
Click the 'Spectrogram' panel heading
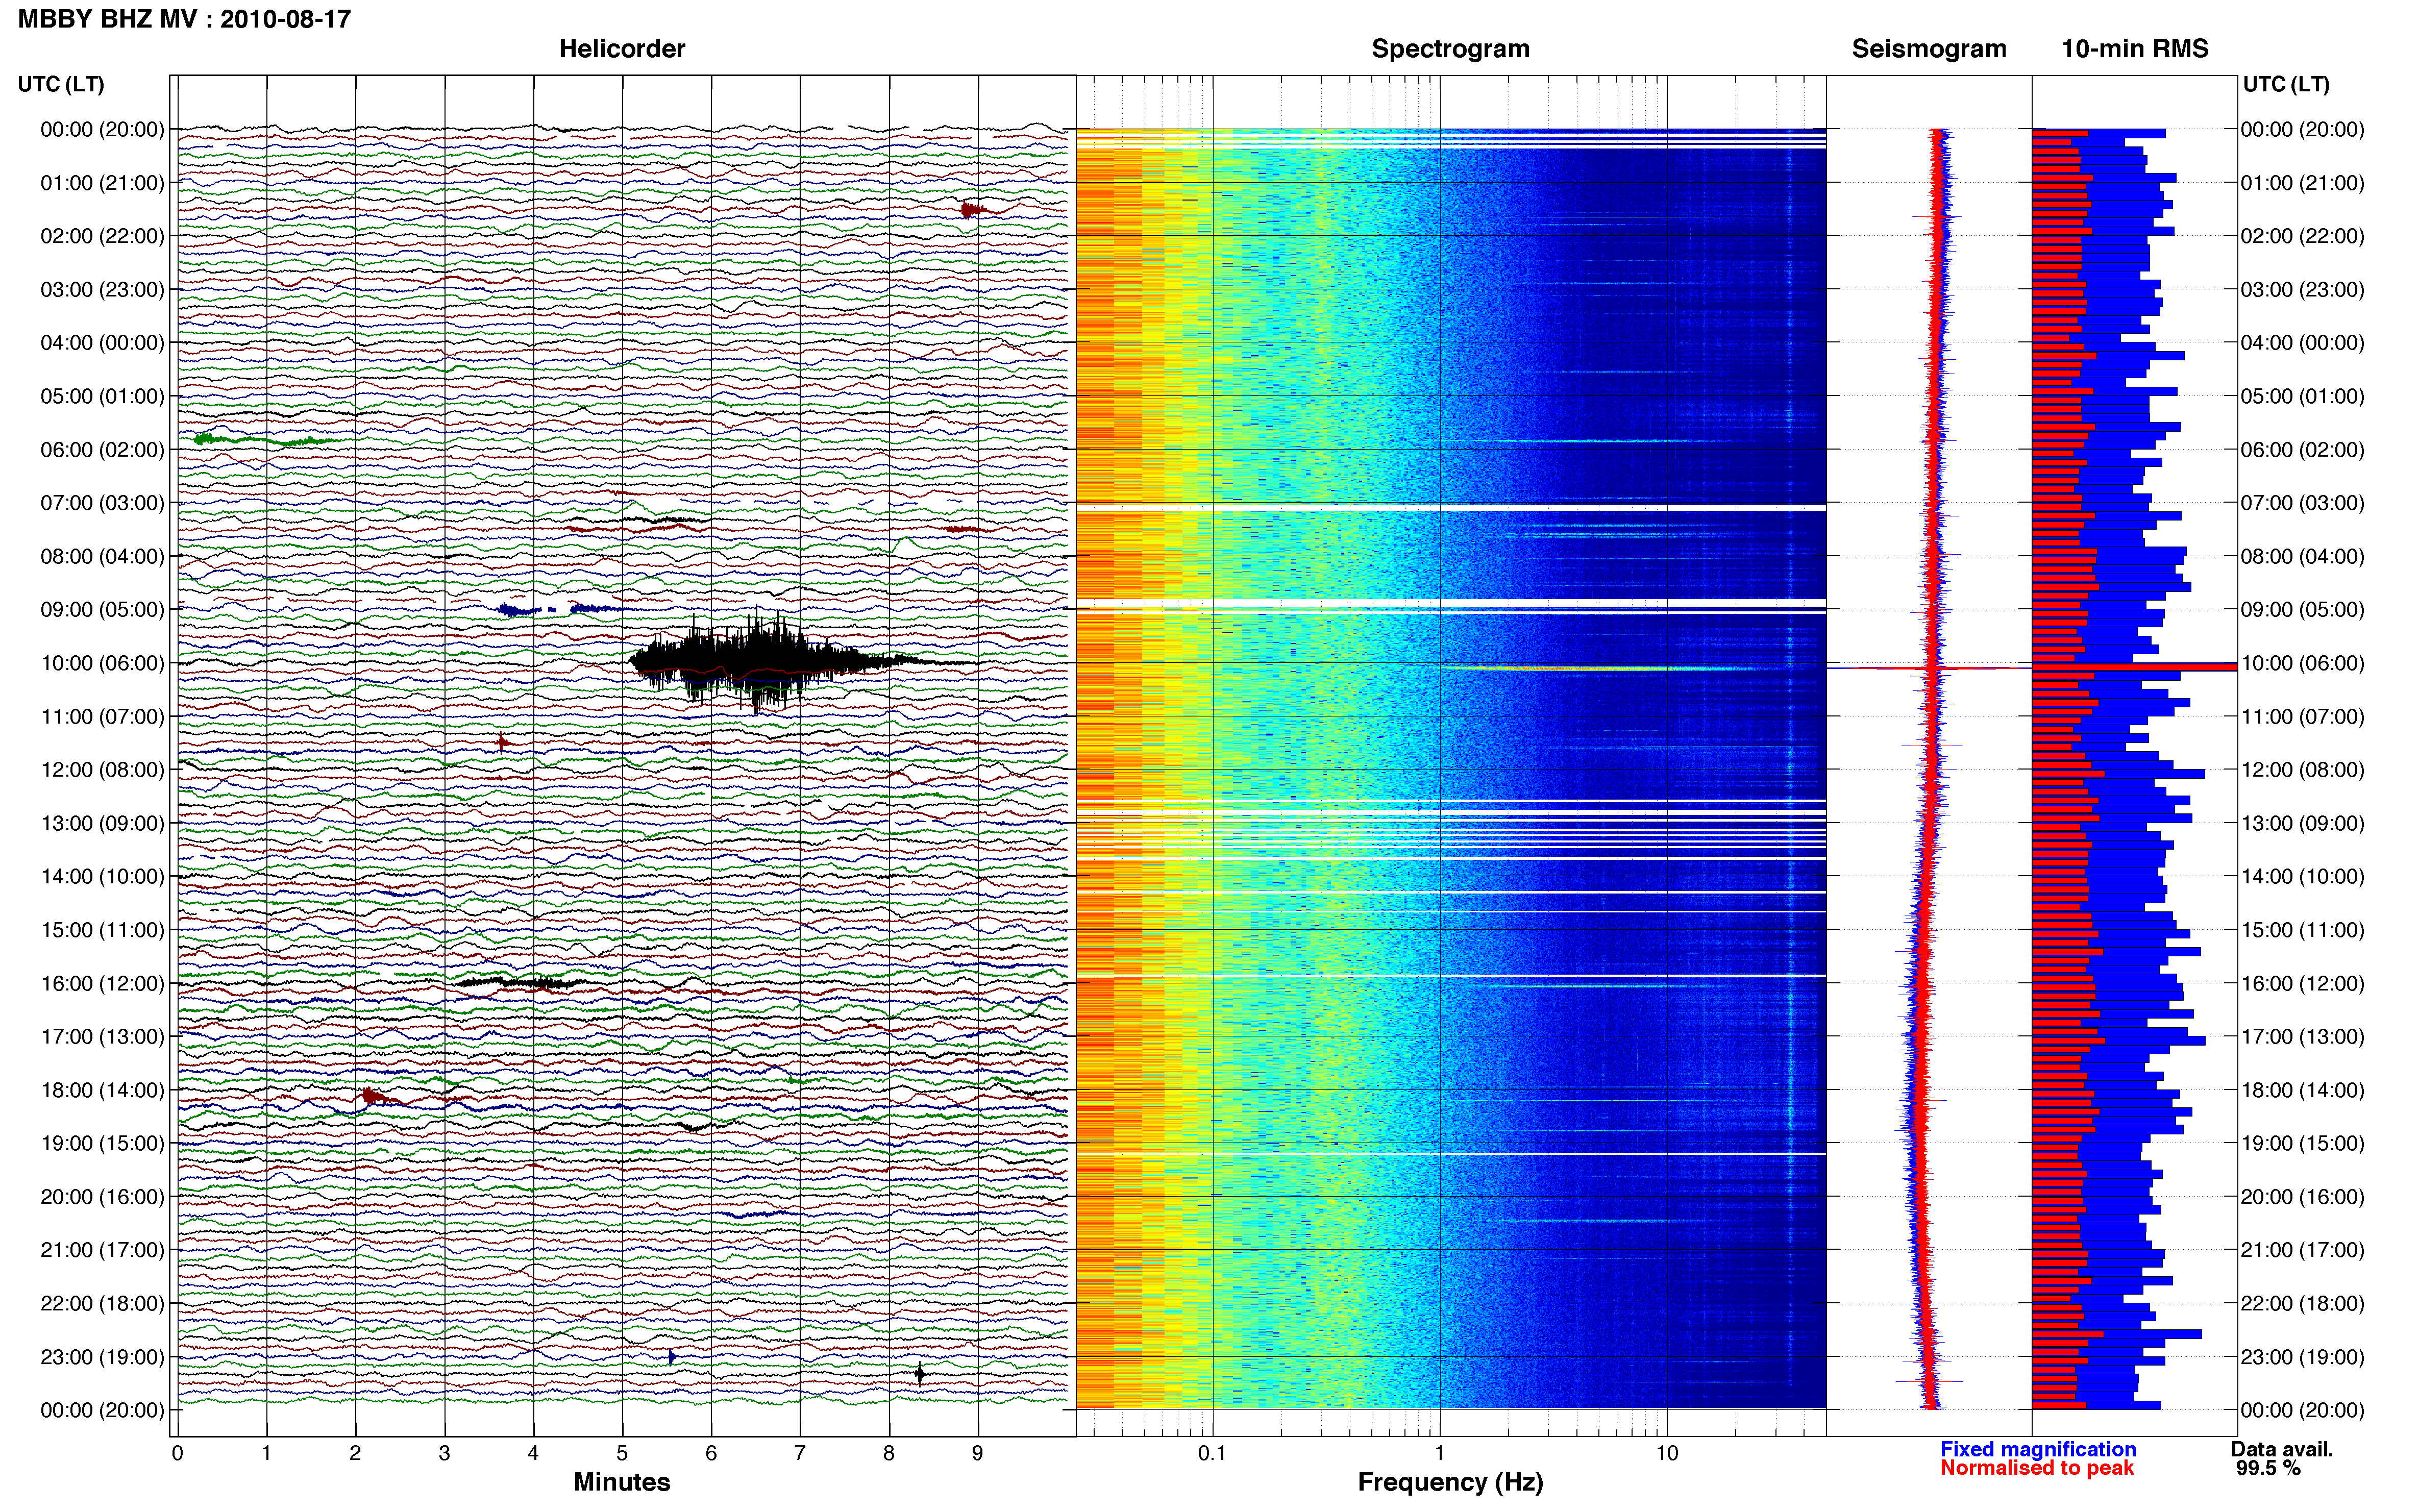pos(1450,49)
